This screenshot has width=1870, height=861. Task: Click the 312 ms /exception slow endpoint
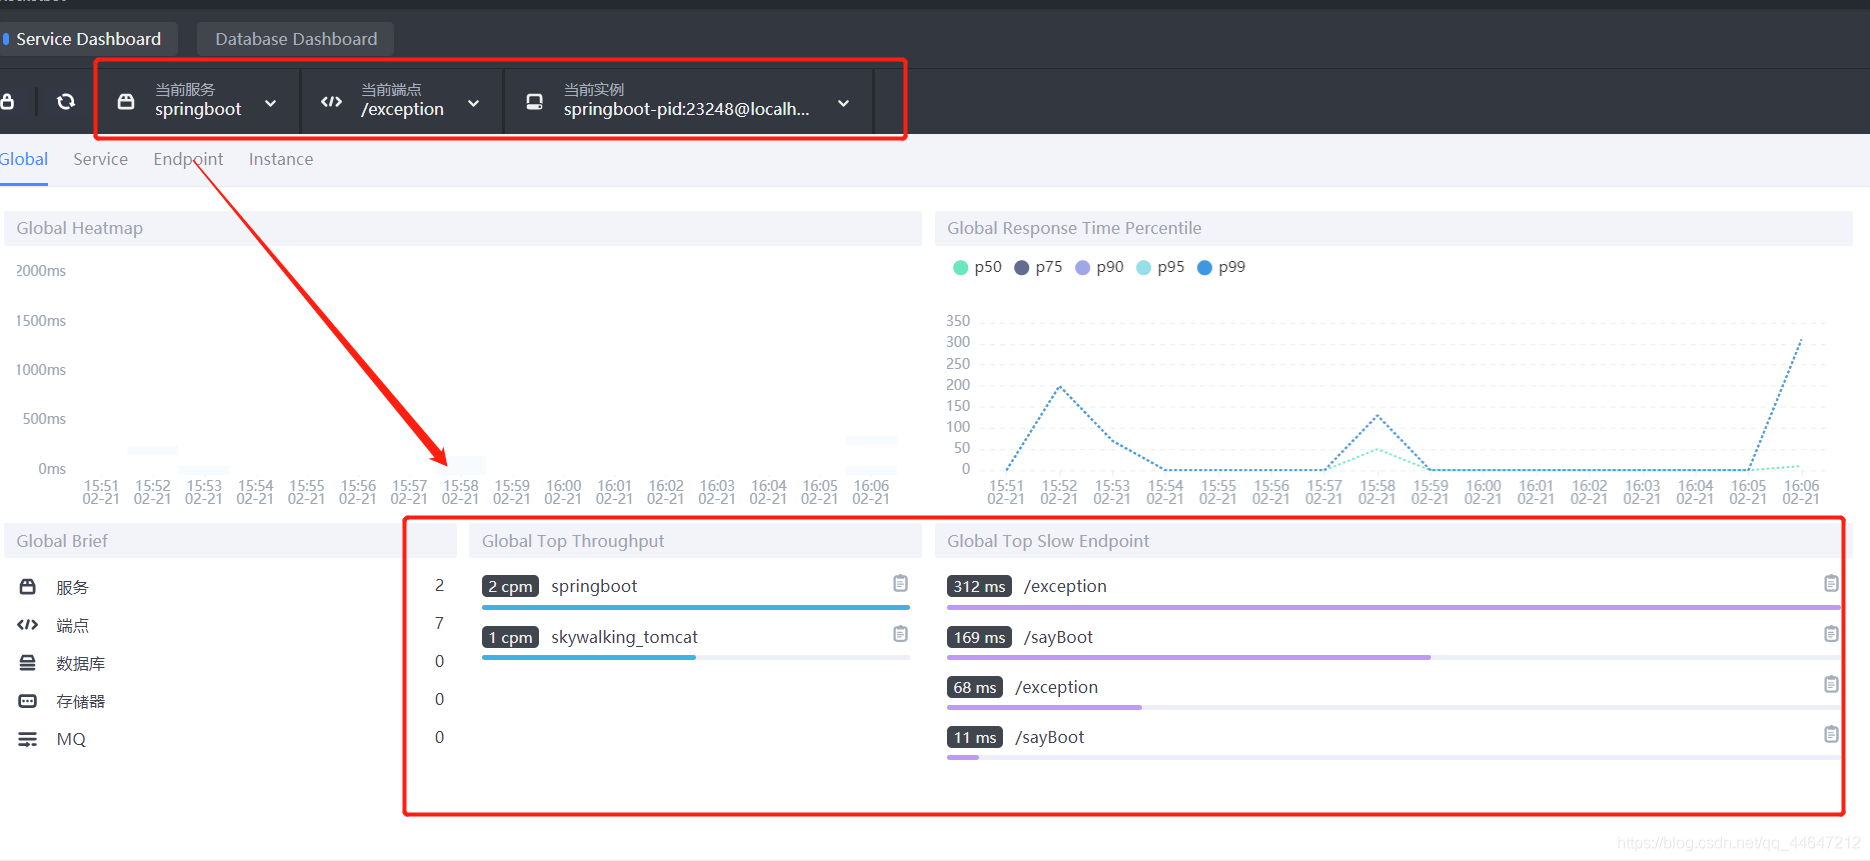pyautogui.click(x=1065, y=586)
